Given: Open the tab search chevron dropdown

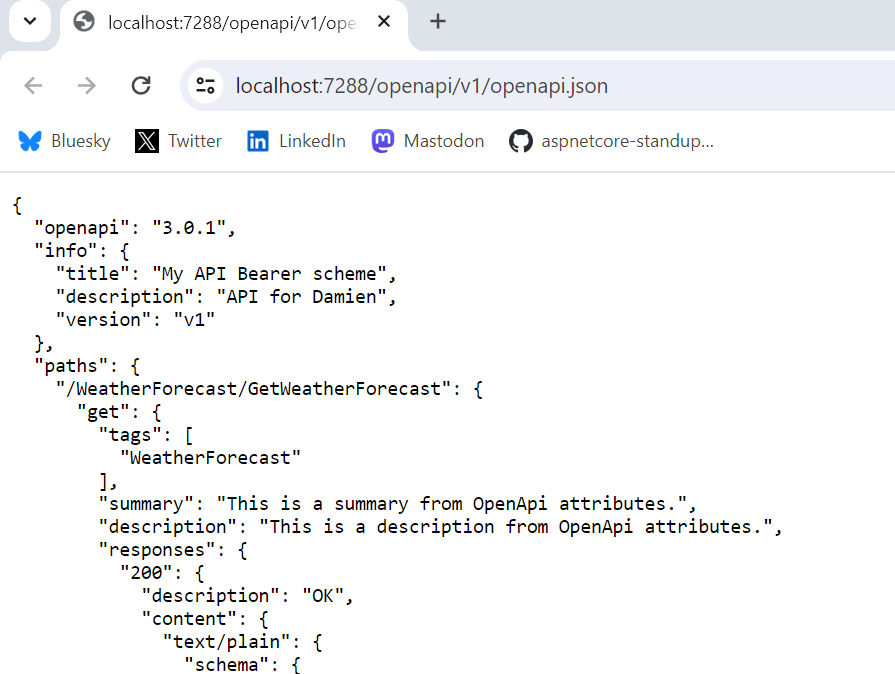Looking at the screenshot, I should tap(30, 22).
